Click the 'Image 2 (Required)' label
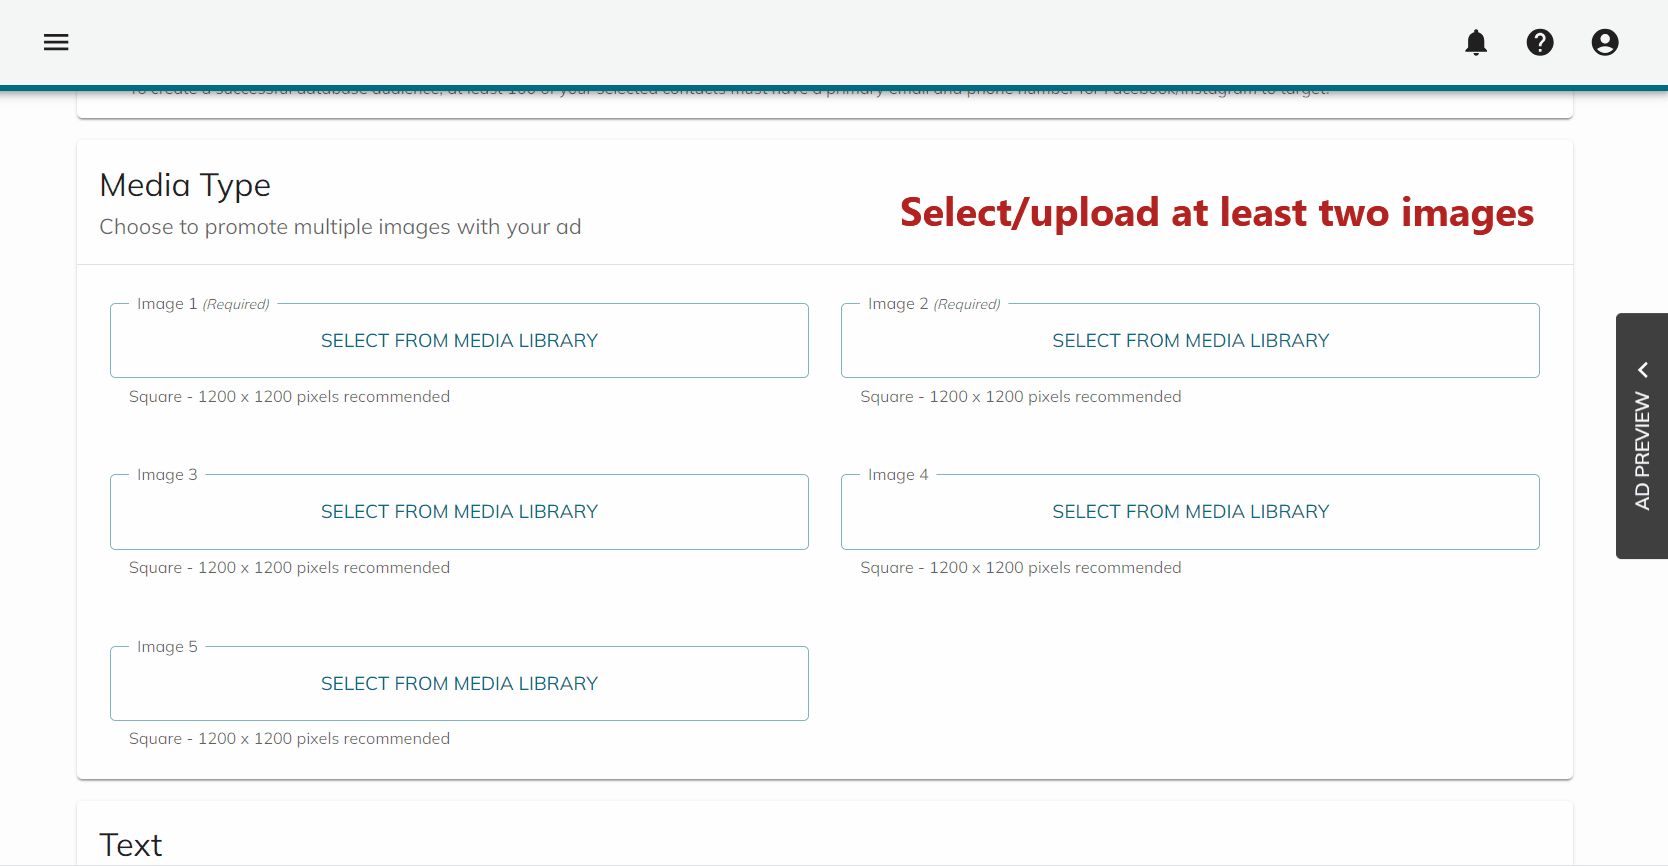Viewport: 1668px width, 866px height. pos(934,304)
